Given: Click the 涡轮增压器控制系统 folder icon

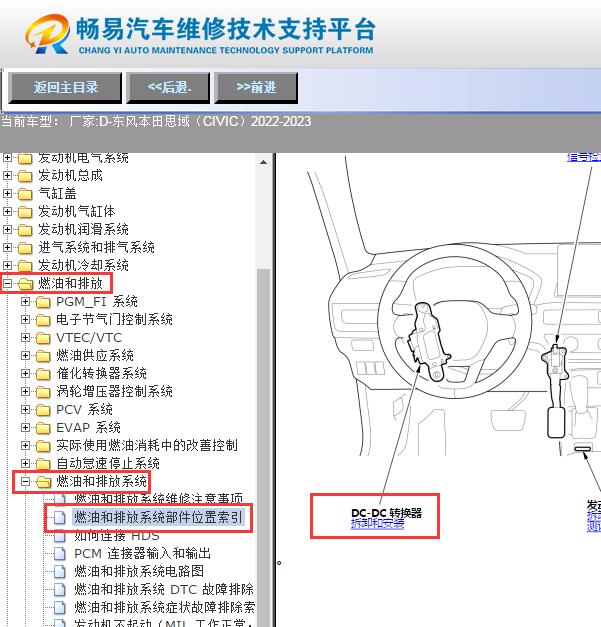Looking at the screenshot, I should [43, 392].
